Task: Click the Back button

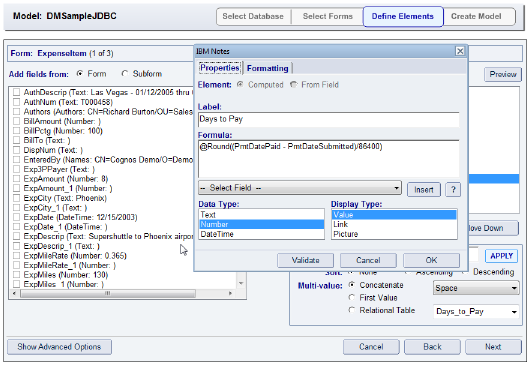Action: click(x=432, y=347)
